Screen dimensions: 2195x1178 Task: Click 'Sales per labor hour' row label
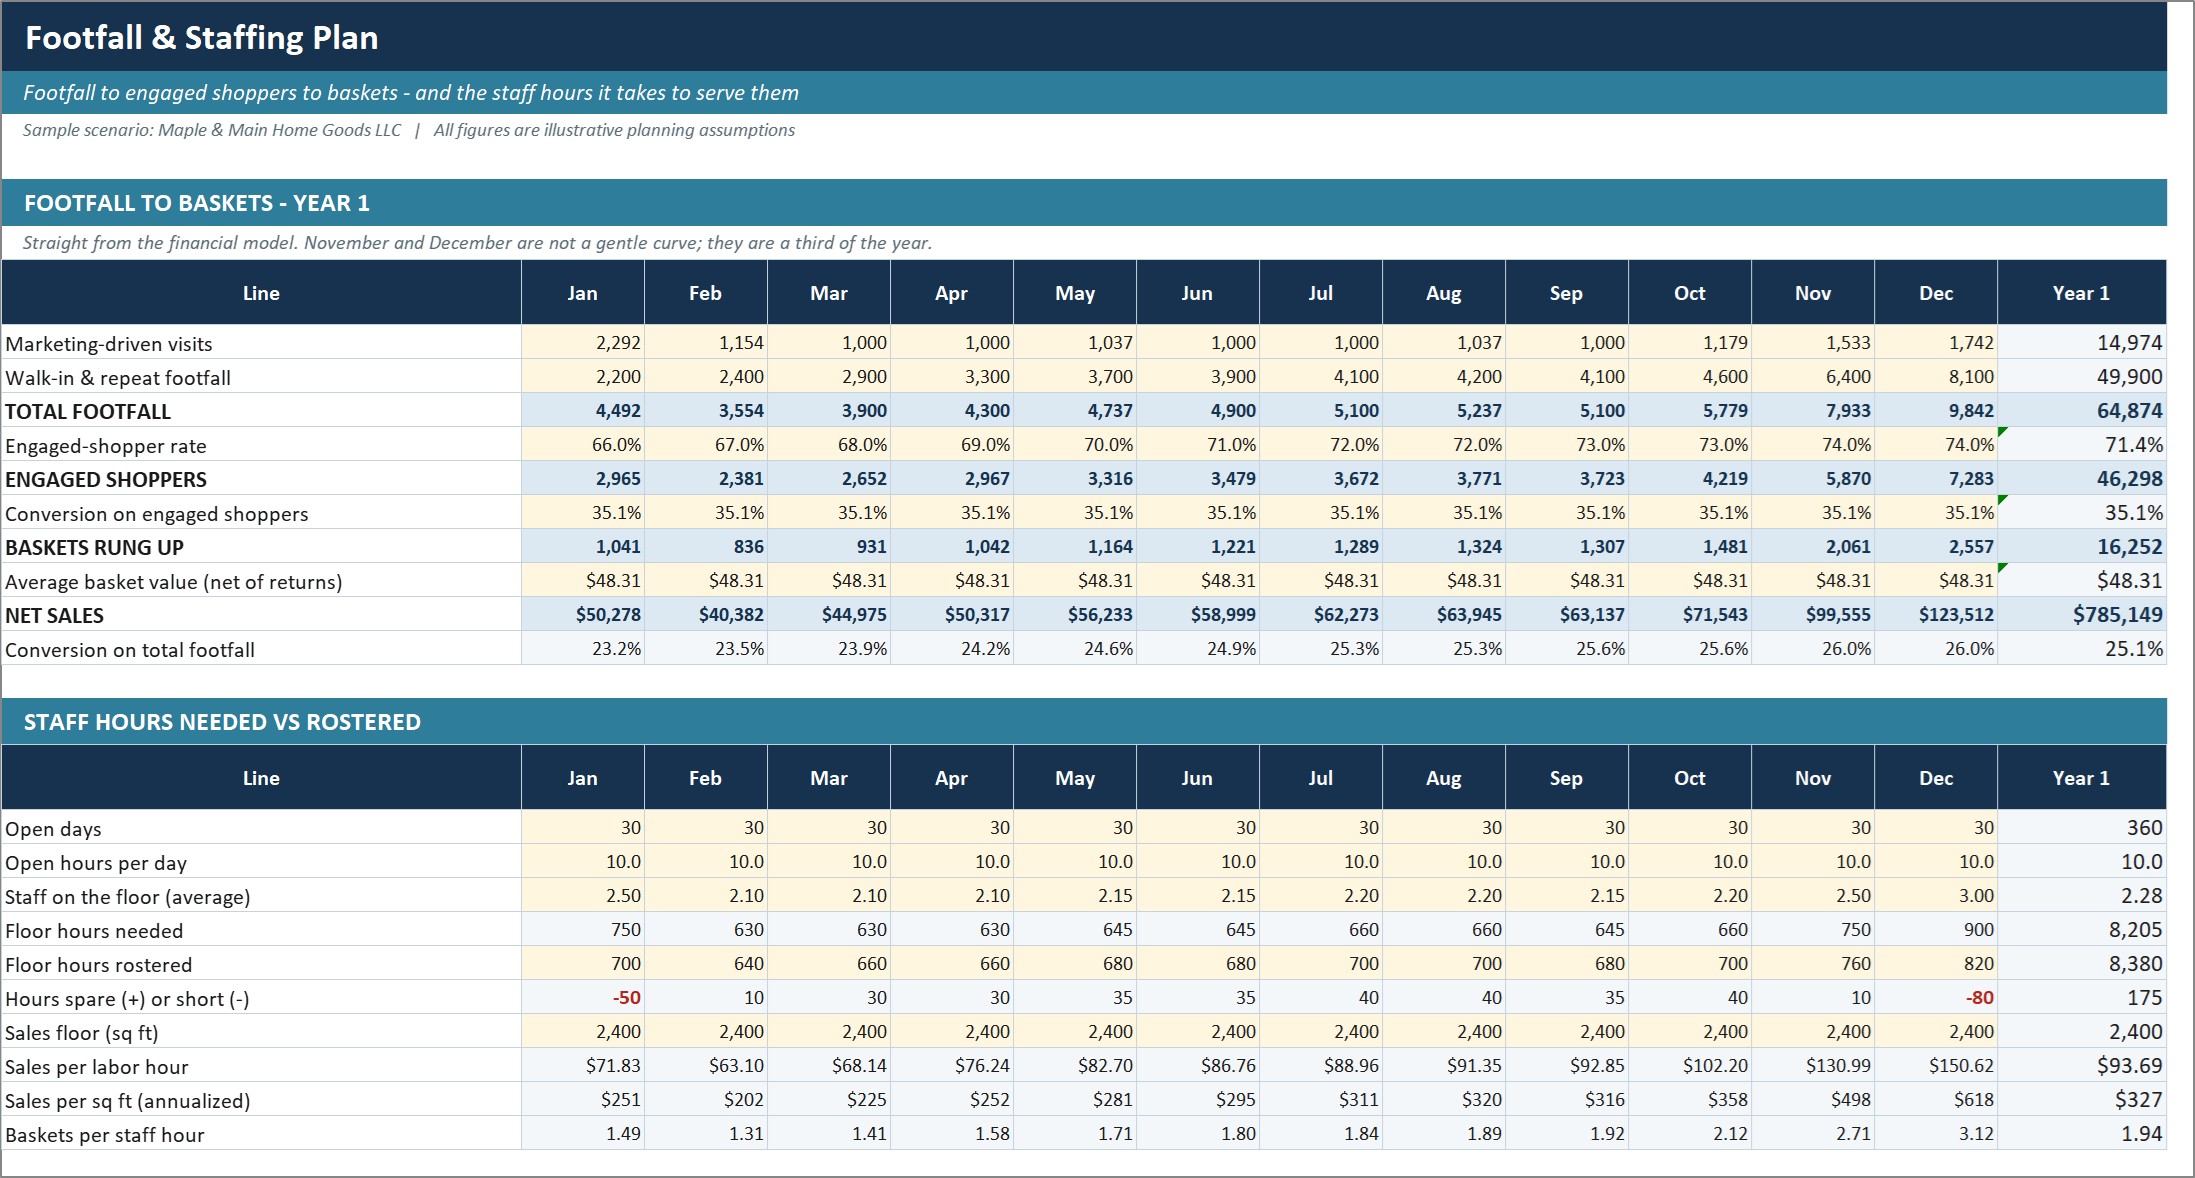coord(97,1067)
